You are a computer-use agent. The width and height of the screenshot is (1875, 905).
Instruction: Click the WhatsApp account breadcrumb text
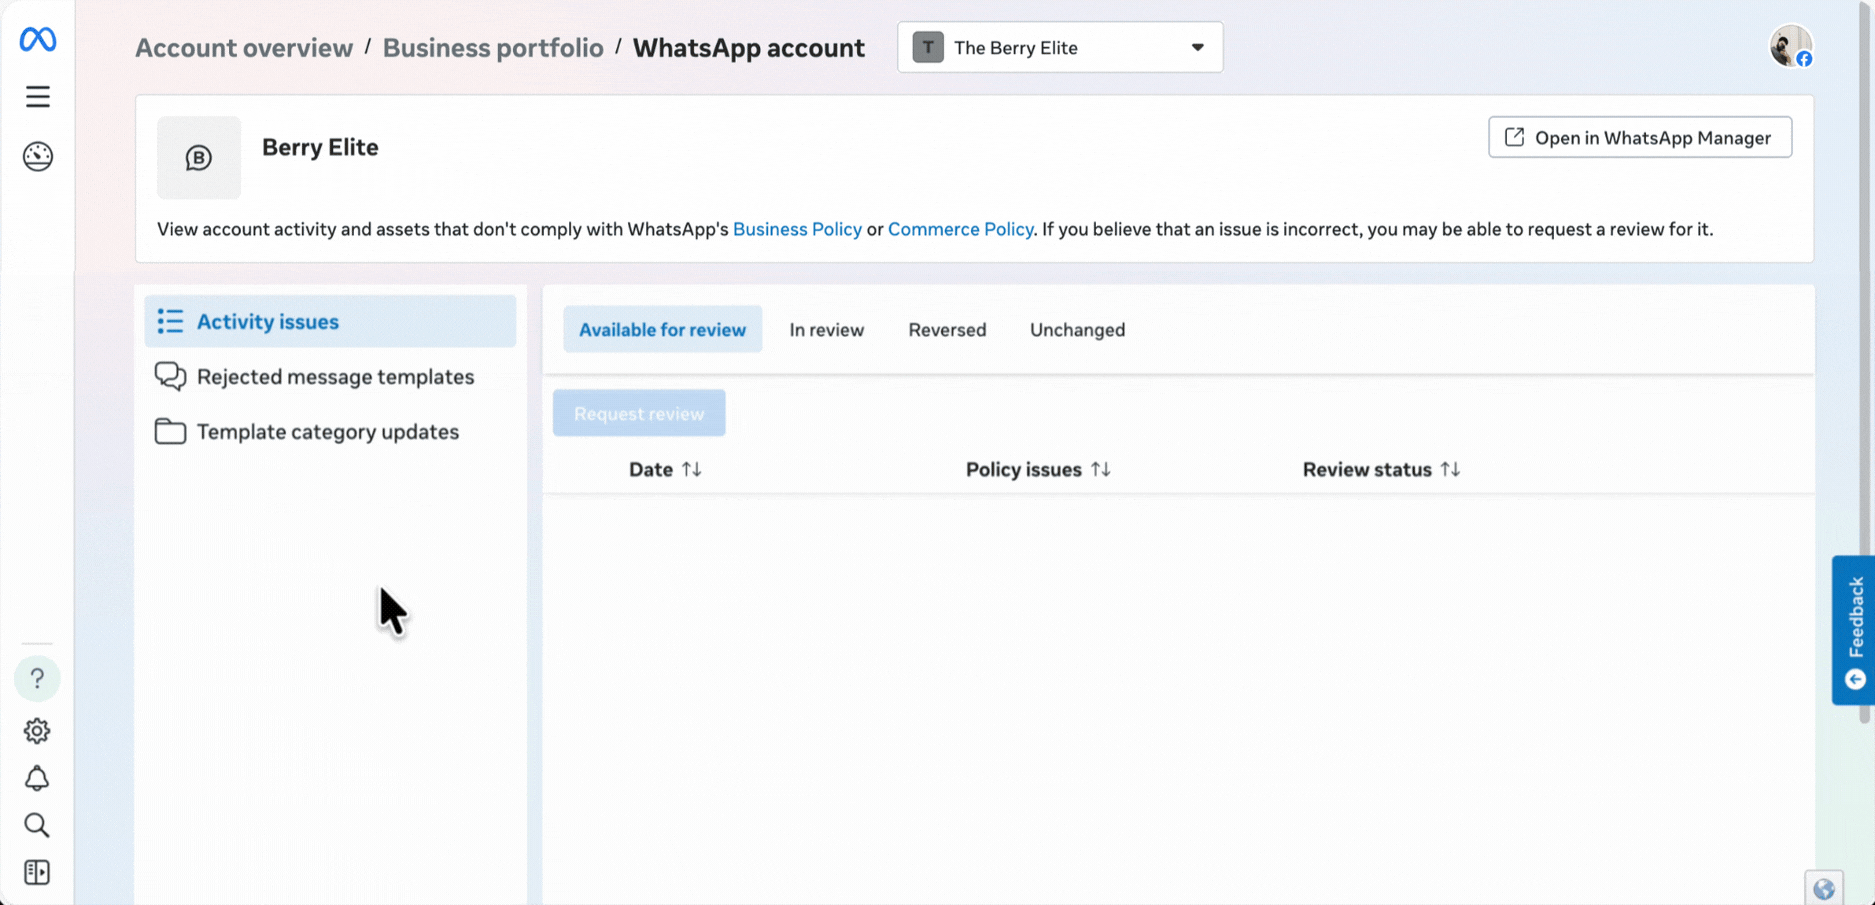tap(749, 47)
